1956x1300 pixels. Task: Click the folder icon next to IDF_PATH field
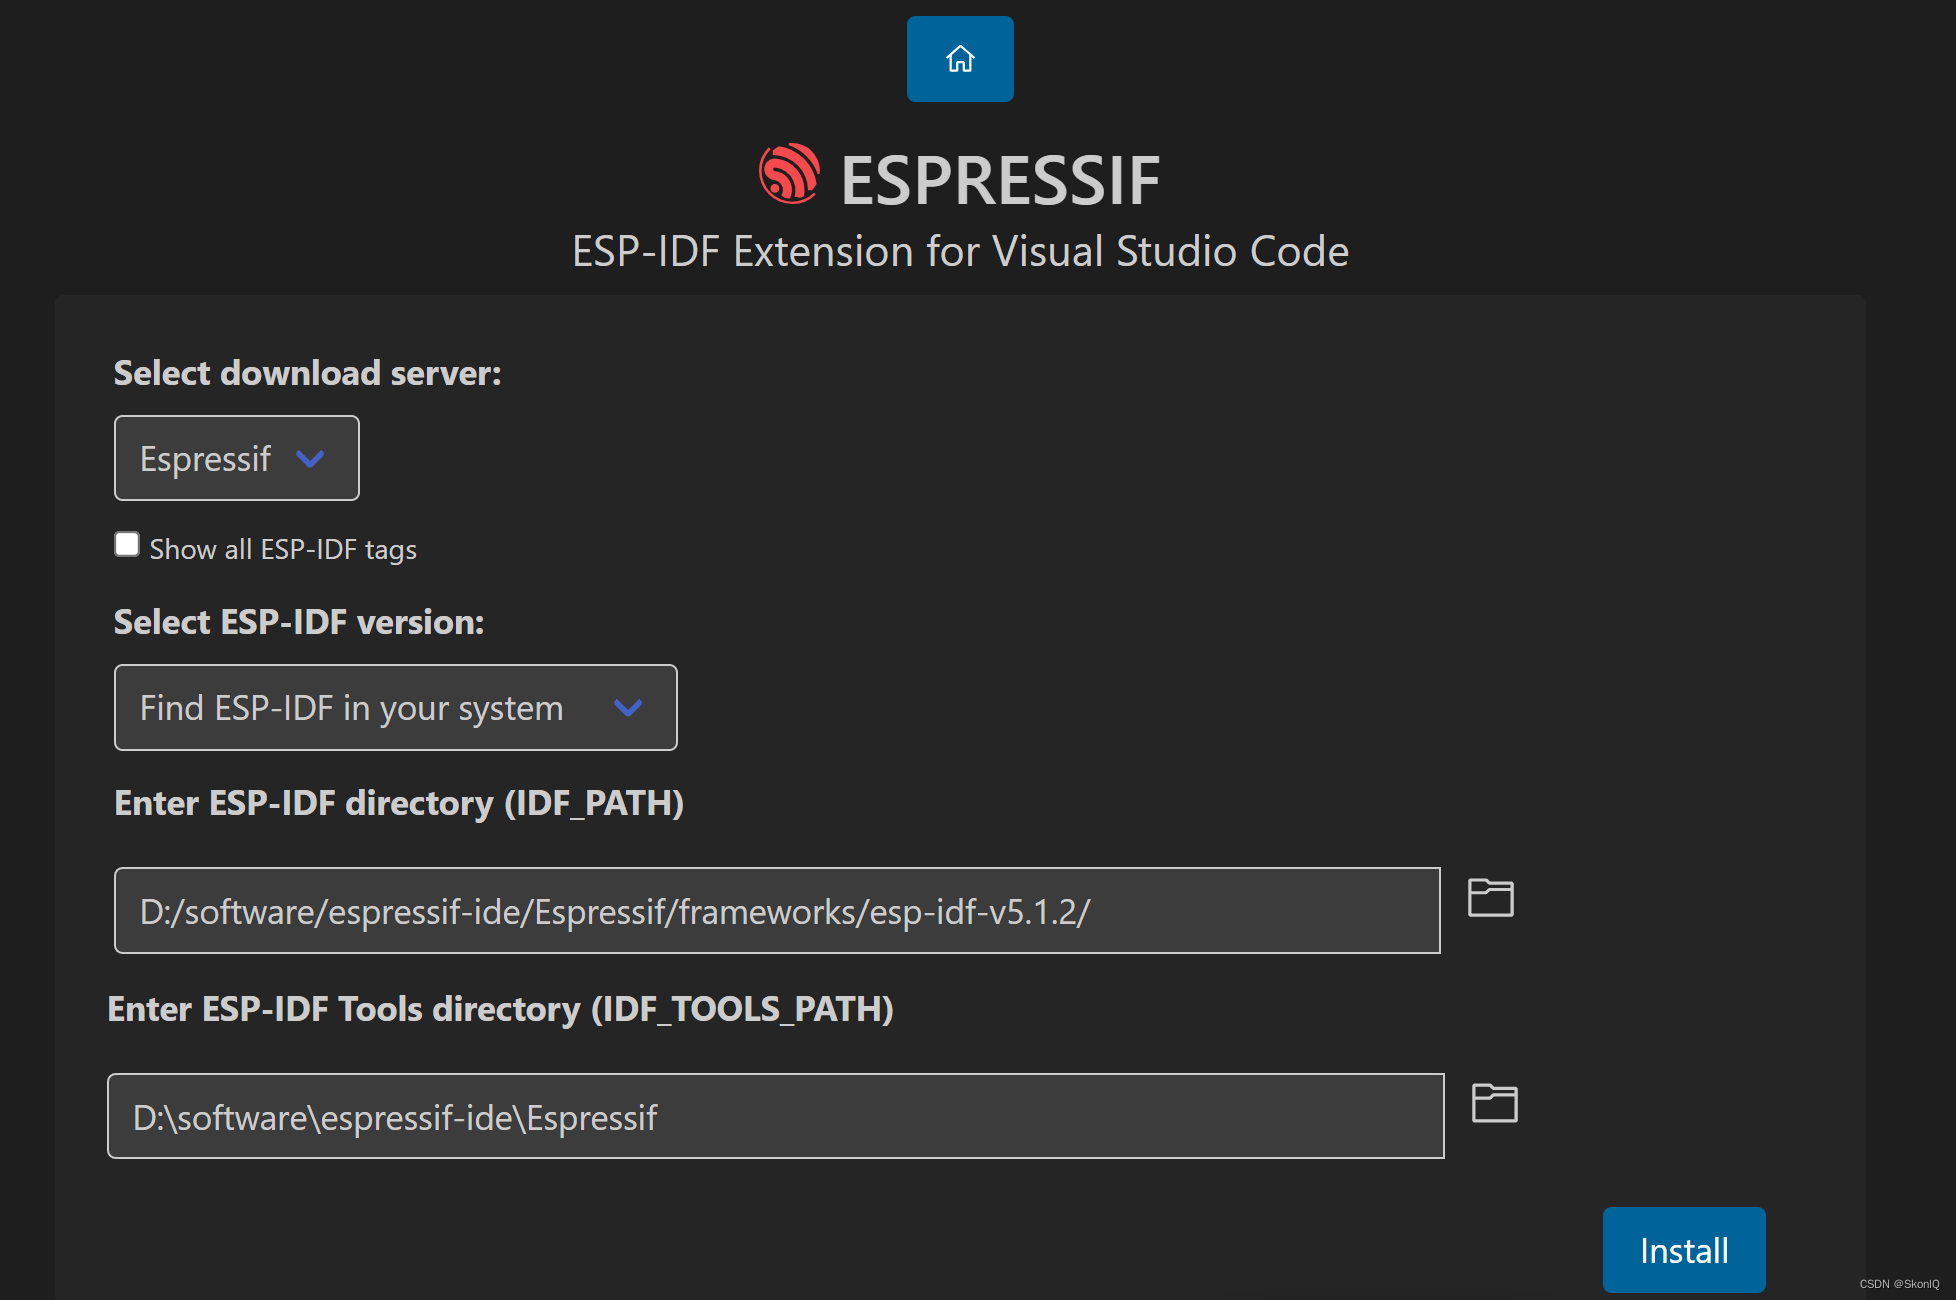[x=1491, y=898]
